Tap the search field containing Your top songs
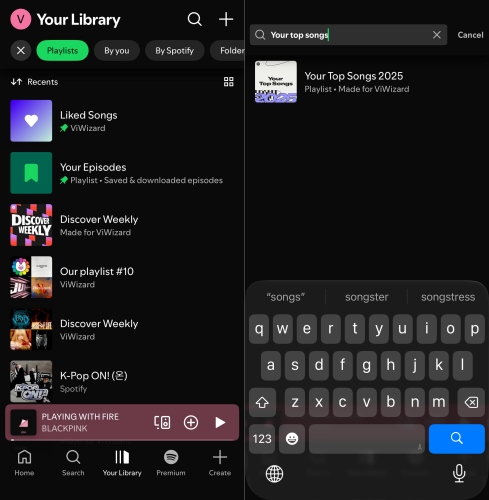 tap(348, 35)
